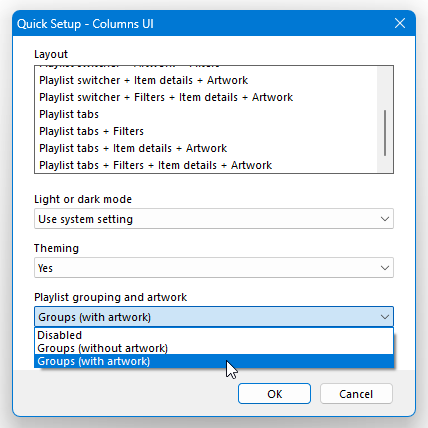Click the chevron on 'Use system setting'
This screenshot has height=428, width=428.
385,219
